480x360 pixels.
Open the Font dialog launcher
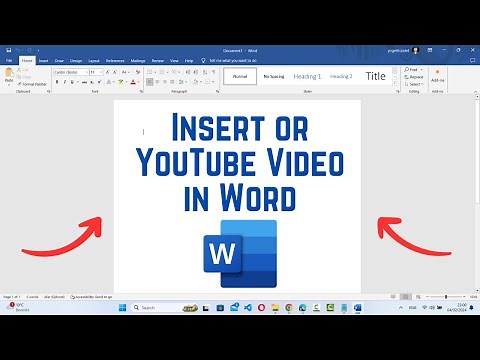tap(141, 91)
